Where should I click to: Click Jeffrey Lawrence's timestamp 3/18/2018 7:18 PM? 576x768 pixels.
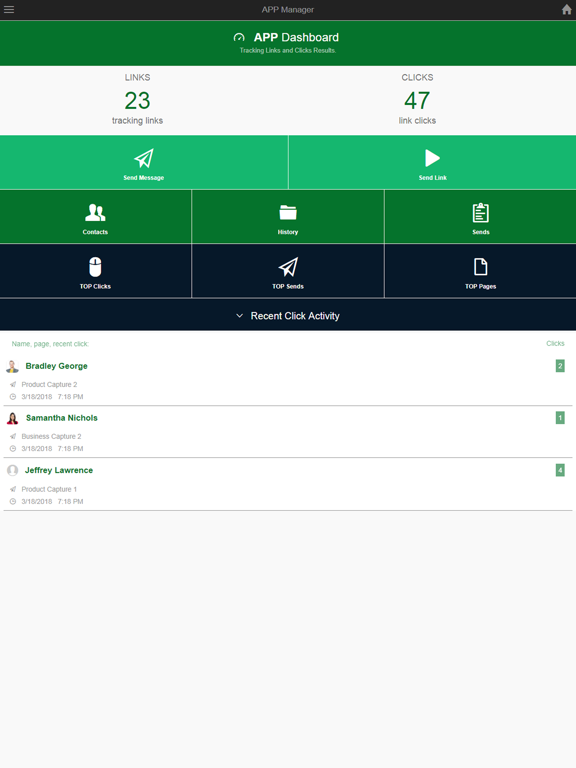point(52,502)
